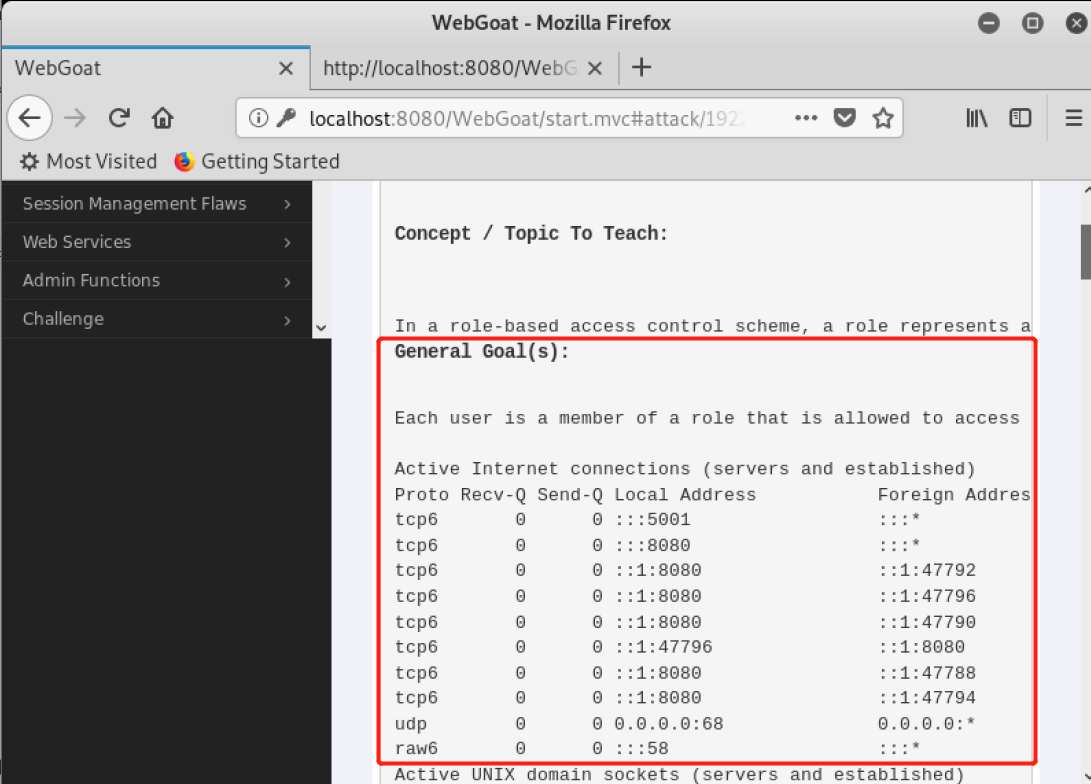This screenshot has height=784, width=1091.
Task: Click the forward navigation arrow
Action: tap(74, 118)
